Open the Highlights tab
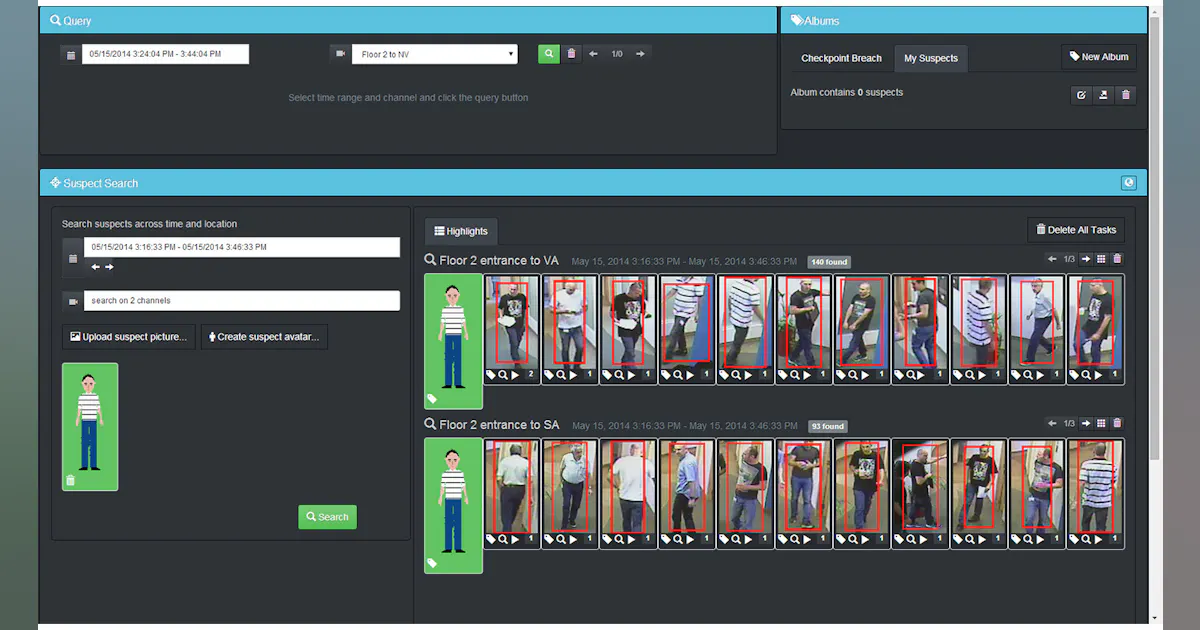This screenshot has width=1200, height=630. [x=461, y=231]
